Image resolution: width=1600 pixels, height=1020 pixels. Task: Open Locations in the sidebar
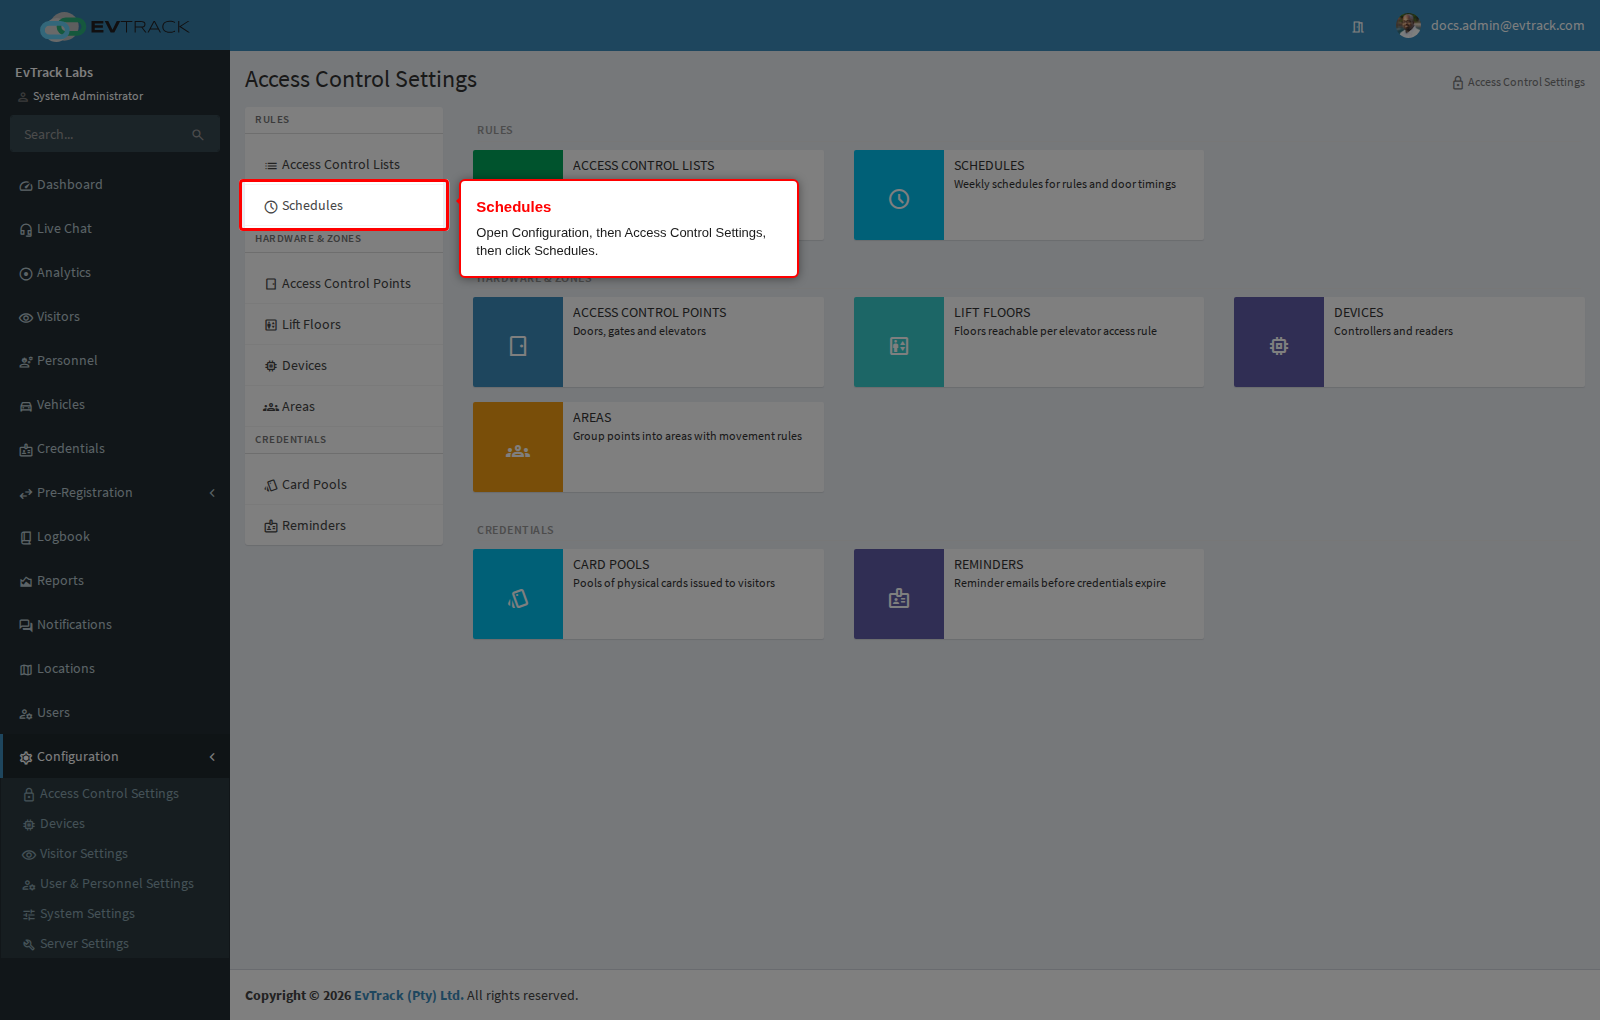pos(115,669)
